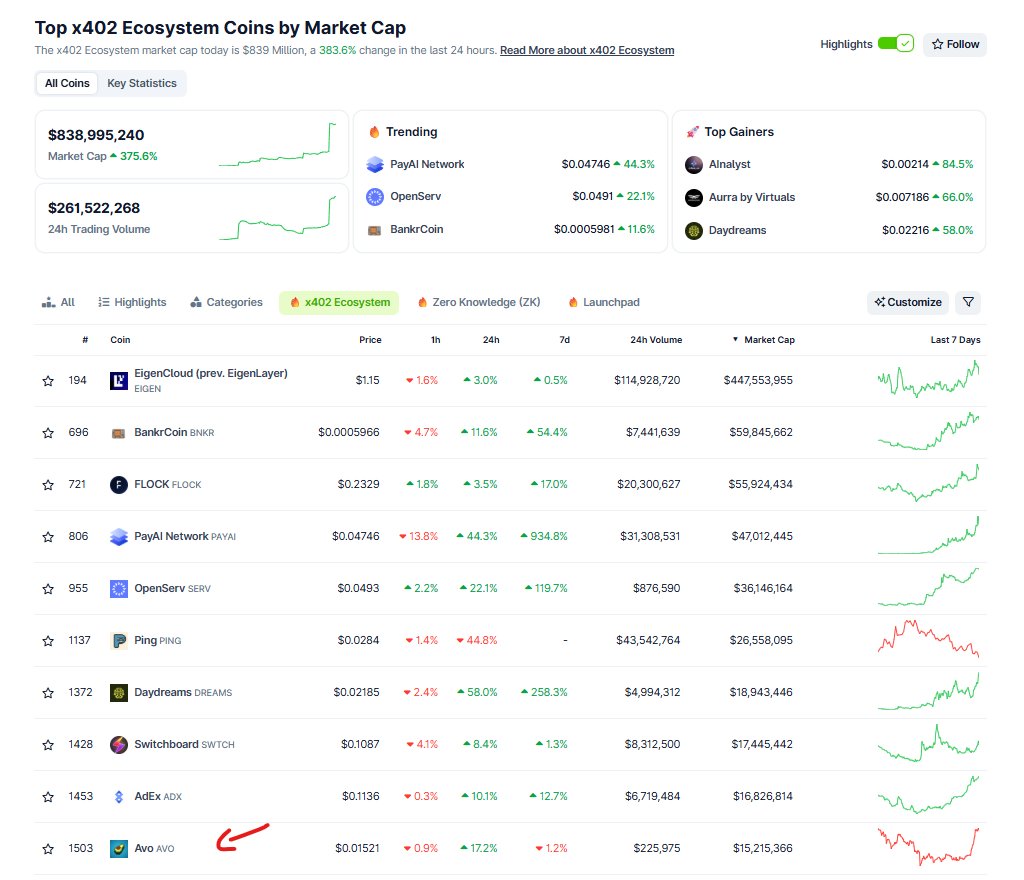Select the All category filter
Screen dimensions: 1024x880
tap(58, 302)
